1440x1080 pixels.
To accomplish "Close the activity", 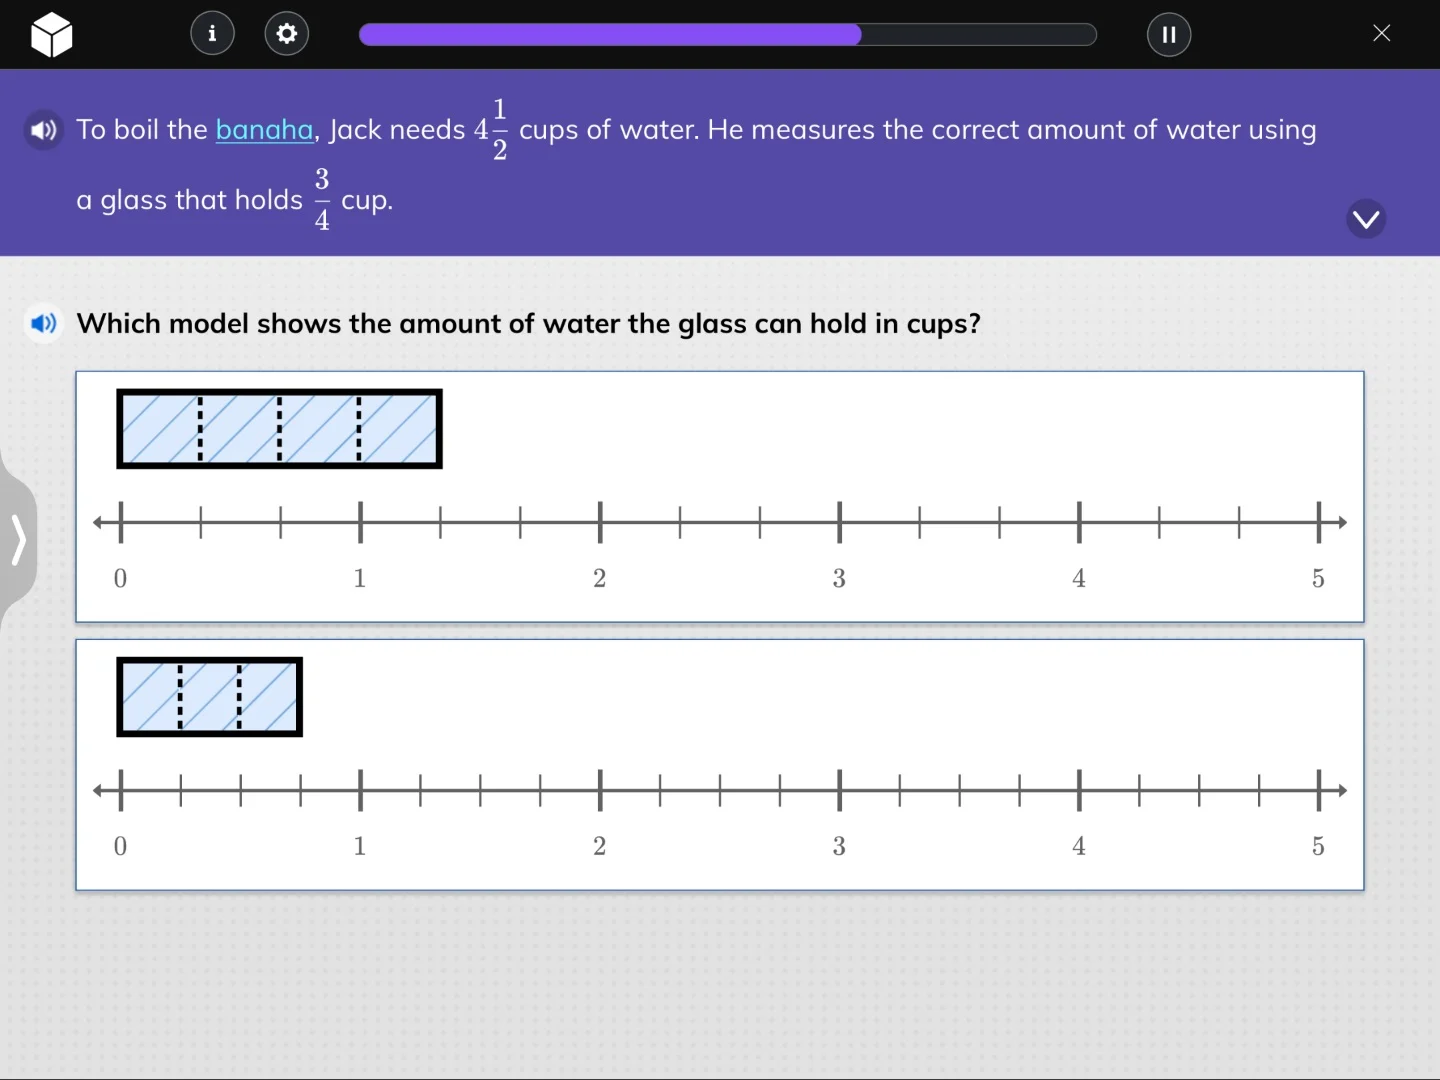I will pos(1382,33).
